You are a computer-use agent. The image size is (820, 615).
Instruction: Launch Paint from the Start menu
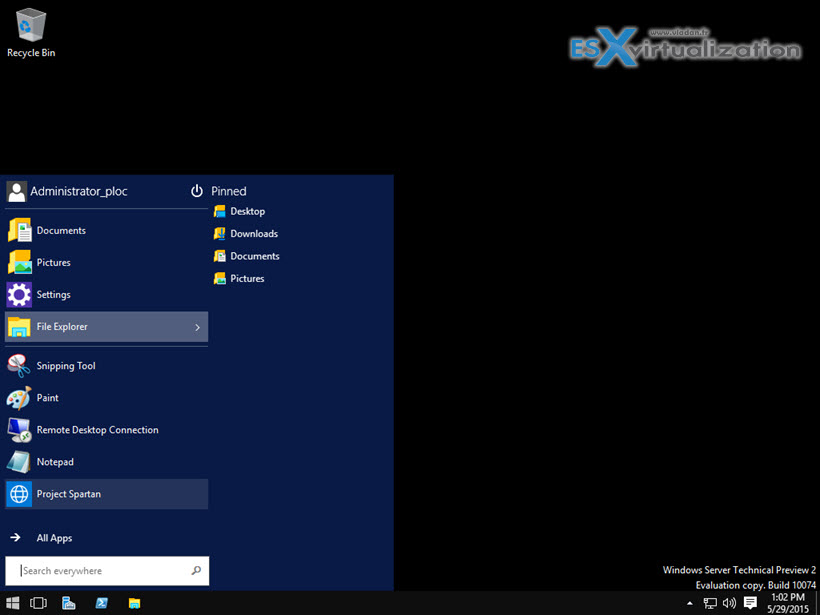coord(107,398)
